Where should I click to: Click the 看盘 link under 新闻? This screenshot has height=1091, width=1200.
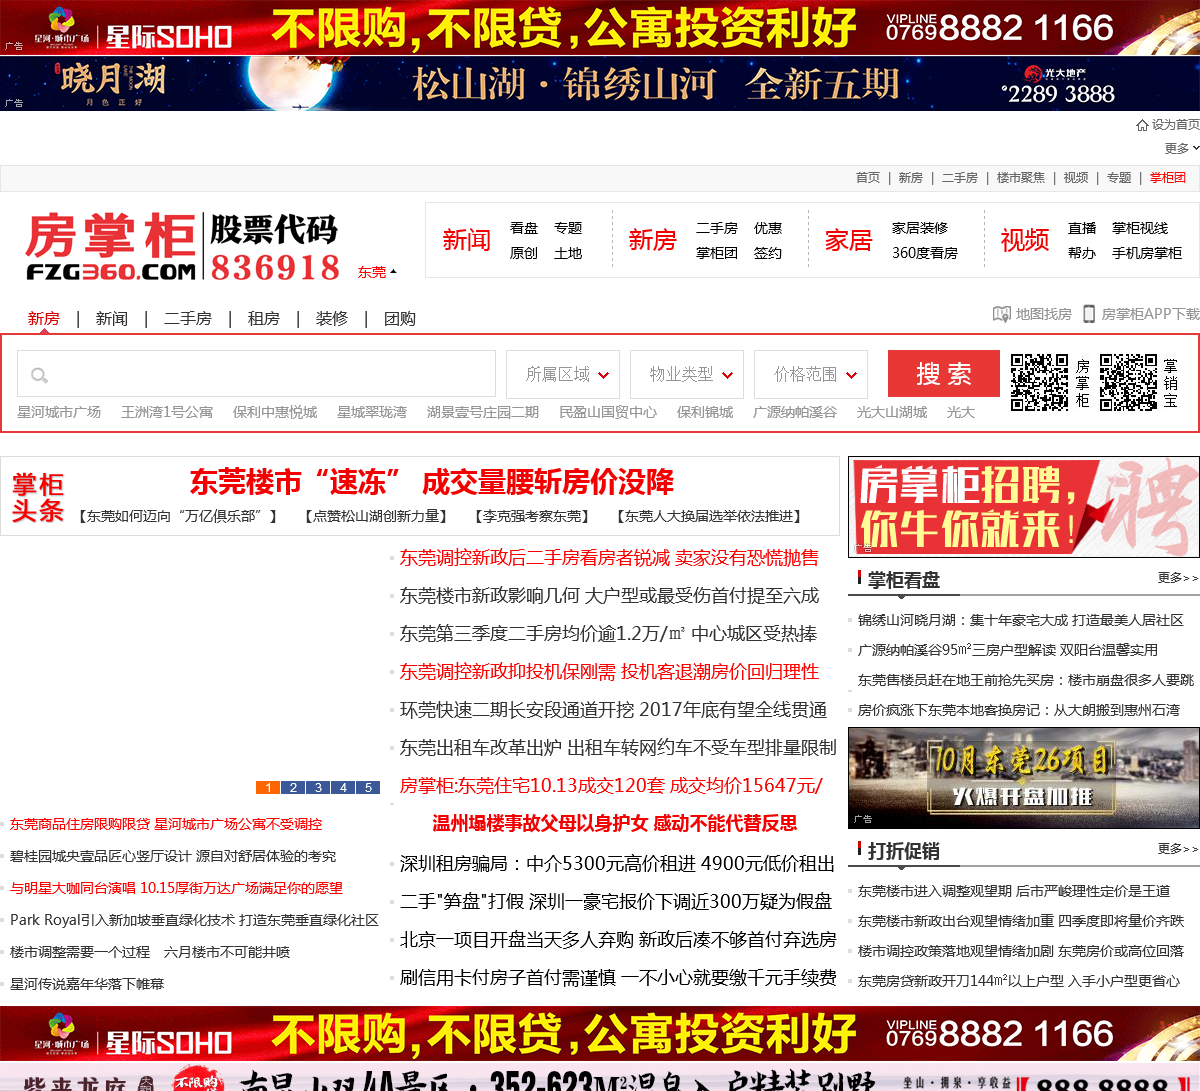tap(524, 228)
